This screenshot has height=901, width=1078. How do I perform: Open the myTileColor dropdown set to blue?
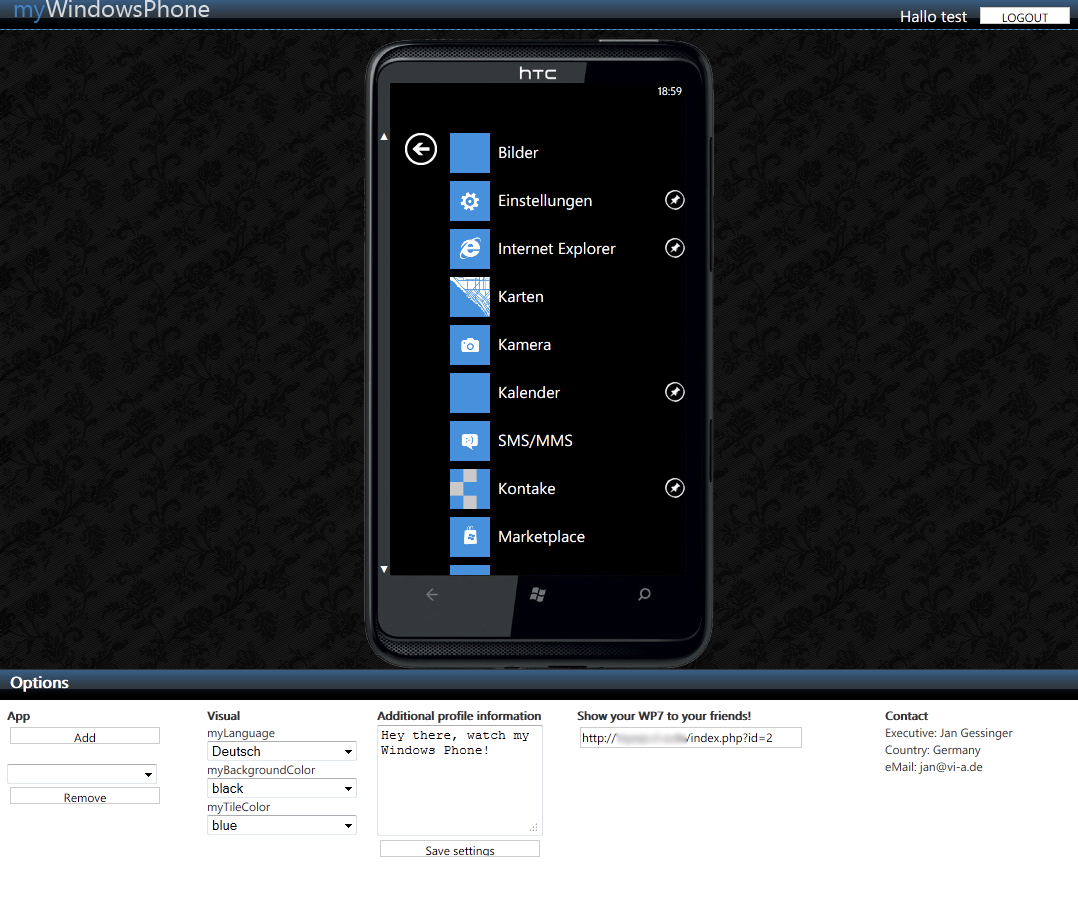[x=282, y=825]
